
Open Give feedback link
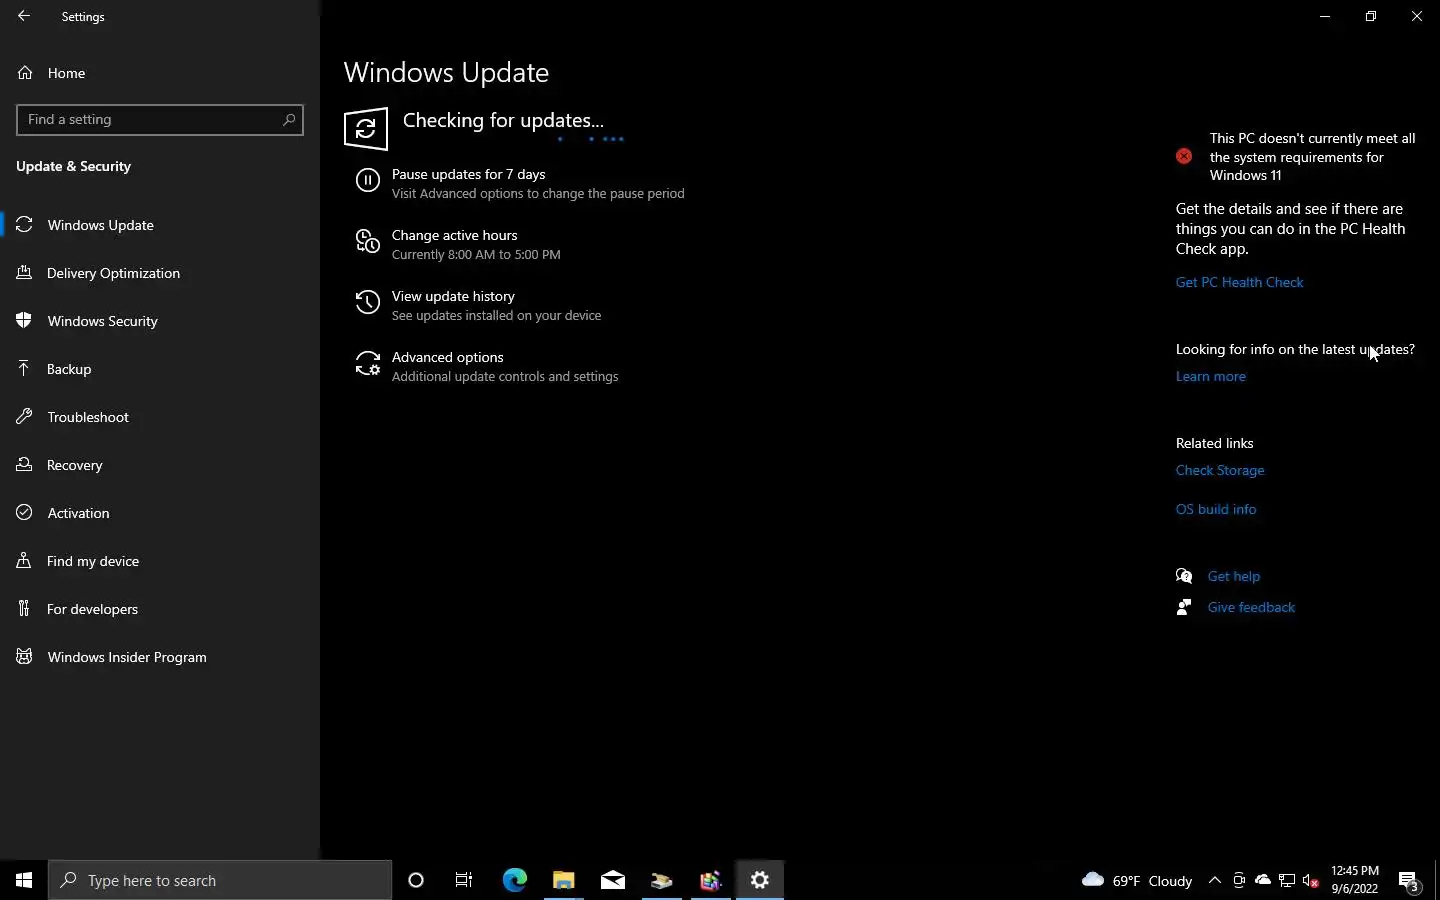click(1251, 607)
